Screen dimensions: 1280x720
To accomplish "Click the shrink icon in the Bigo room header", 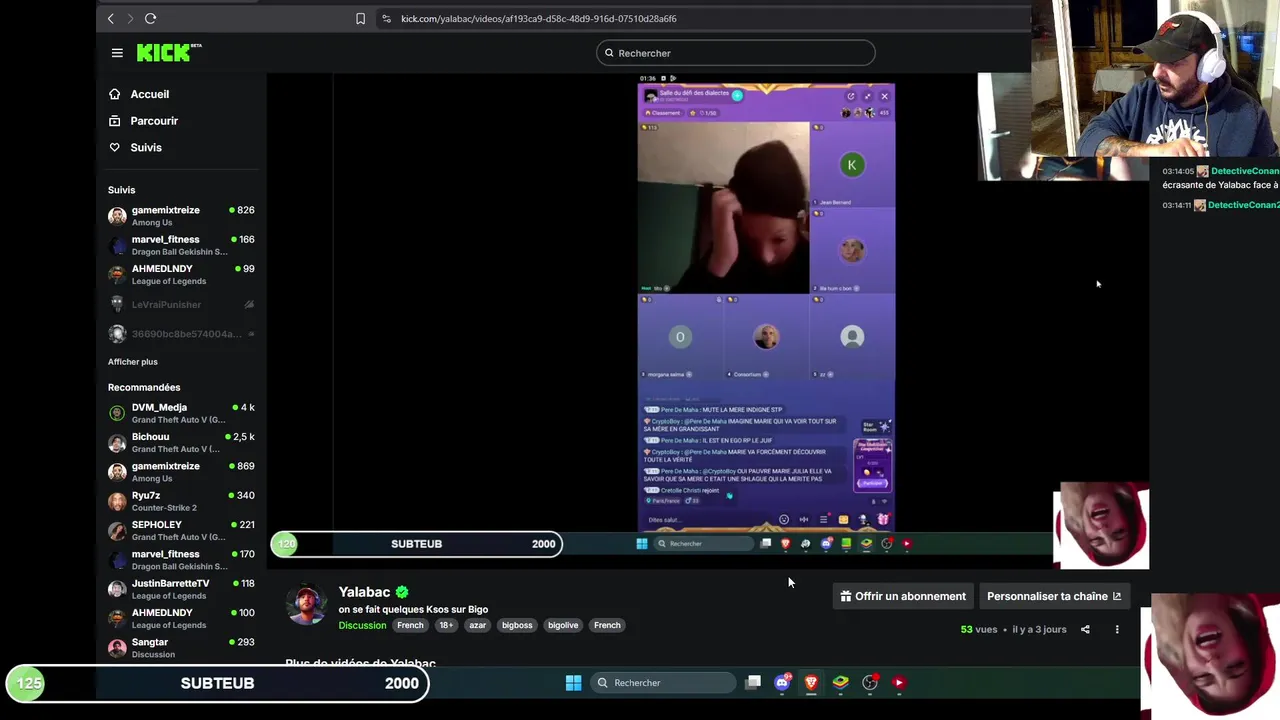I will 867,96.
